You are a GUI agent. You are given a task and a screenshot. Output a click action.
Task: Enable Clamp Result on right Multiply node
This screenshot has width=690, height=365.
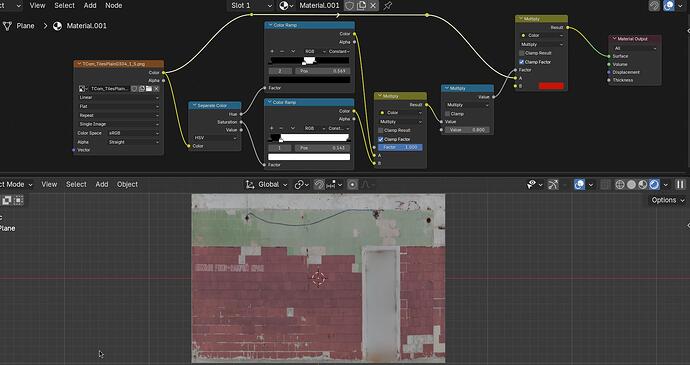[x=522, y=53]
